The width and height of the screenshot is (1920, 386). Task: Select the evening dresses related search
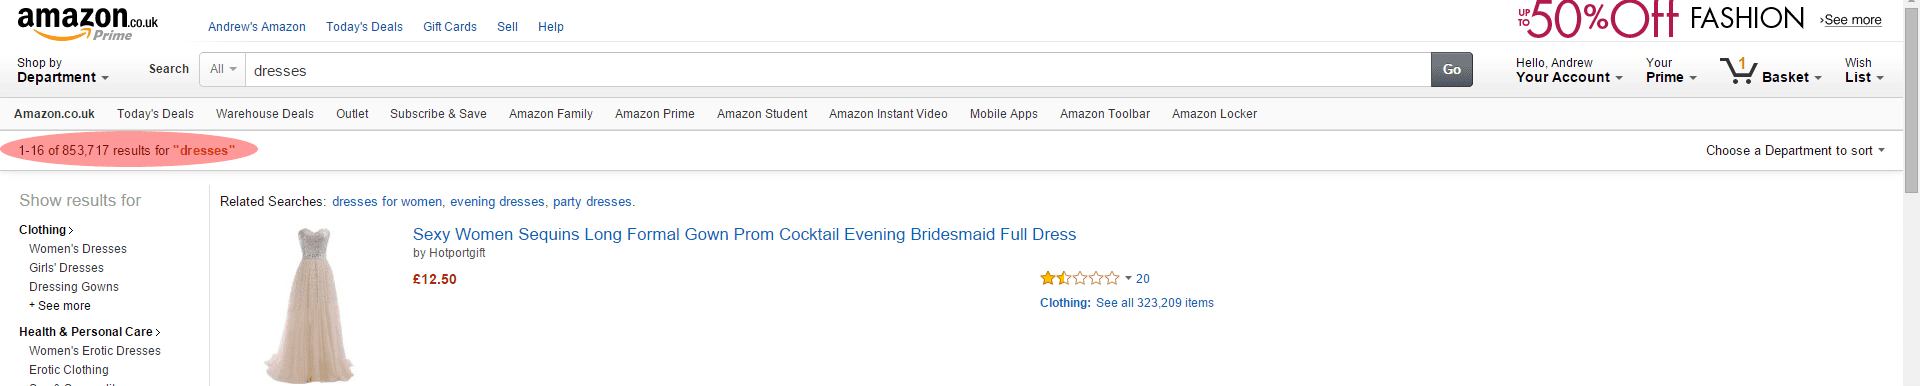tap(496, 202)
